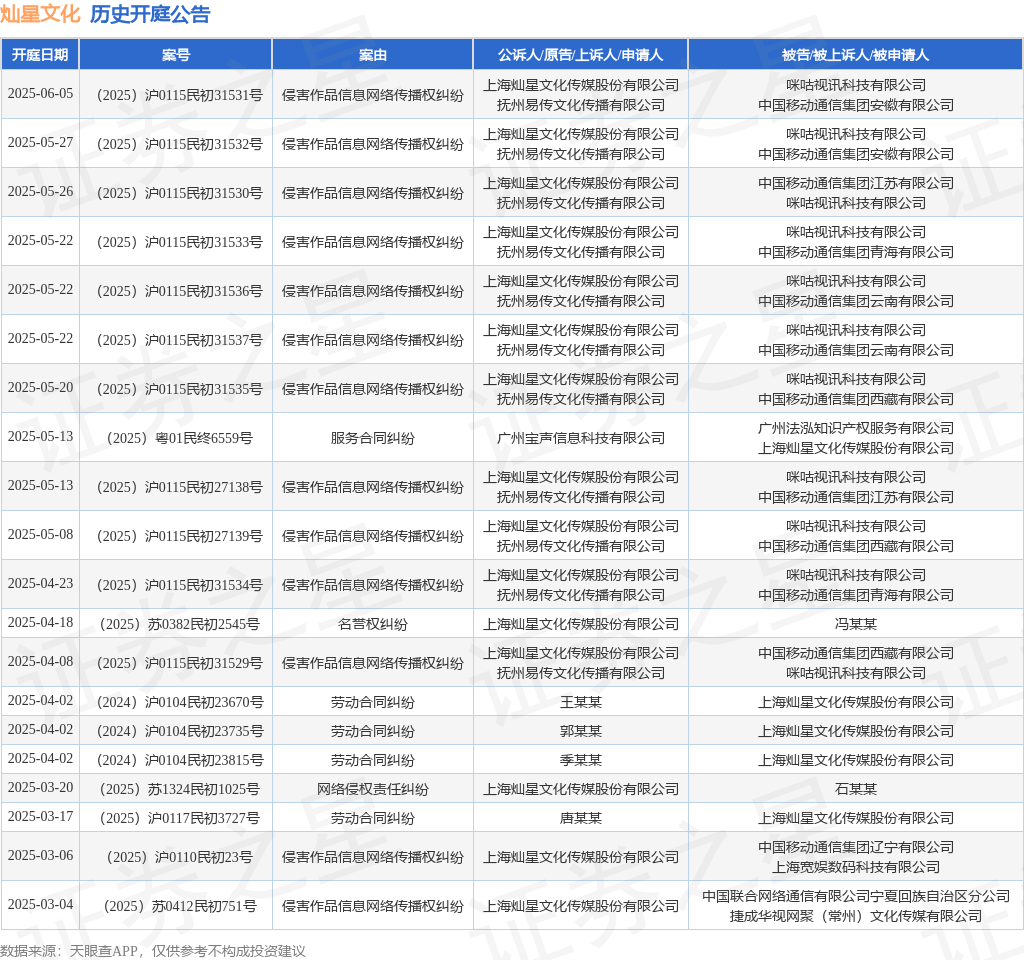Click defendant 捷成华视网聚（常州）文化传媒有限公司
1024x960 pixels.
click(856, 916)
